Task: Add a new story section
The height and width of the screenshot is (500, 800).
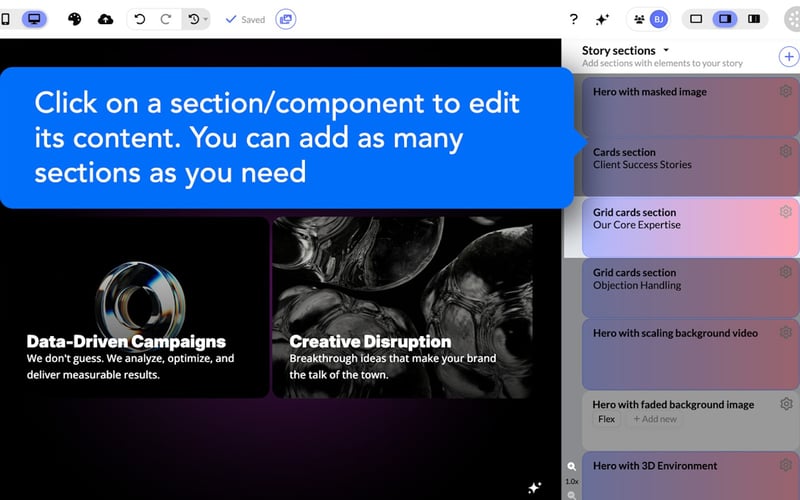Action: [788, 57]
